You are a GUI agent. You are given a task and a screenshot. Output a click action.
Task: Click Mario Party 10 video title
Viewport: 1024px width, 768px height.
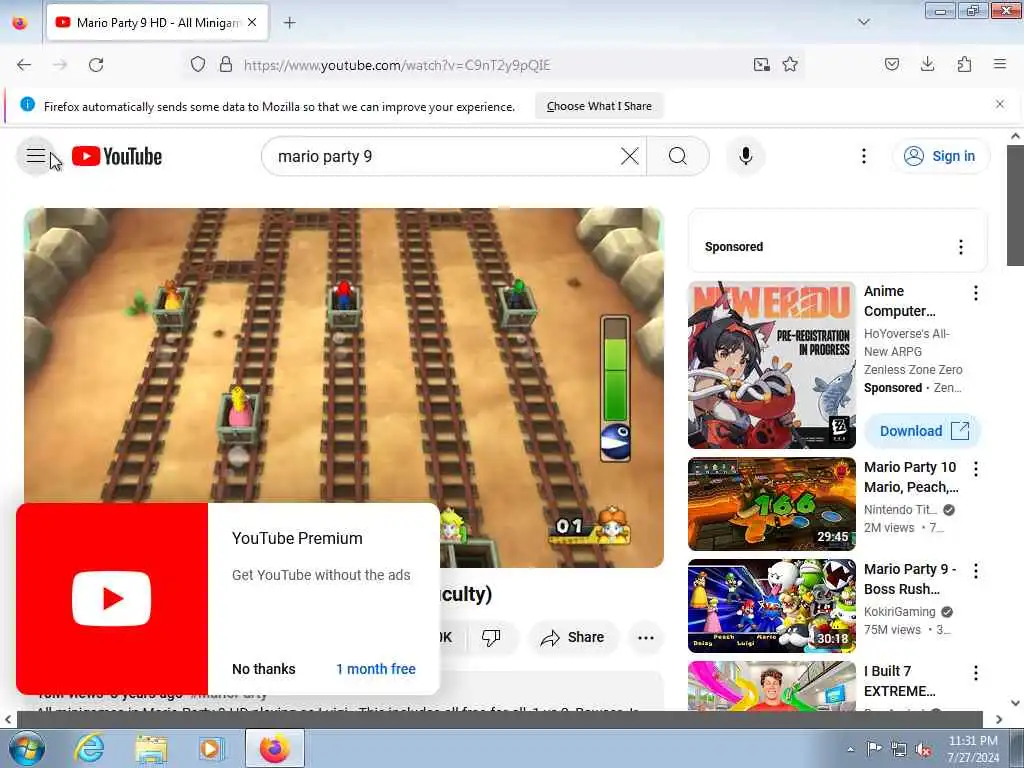pos(911,477)
